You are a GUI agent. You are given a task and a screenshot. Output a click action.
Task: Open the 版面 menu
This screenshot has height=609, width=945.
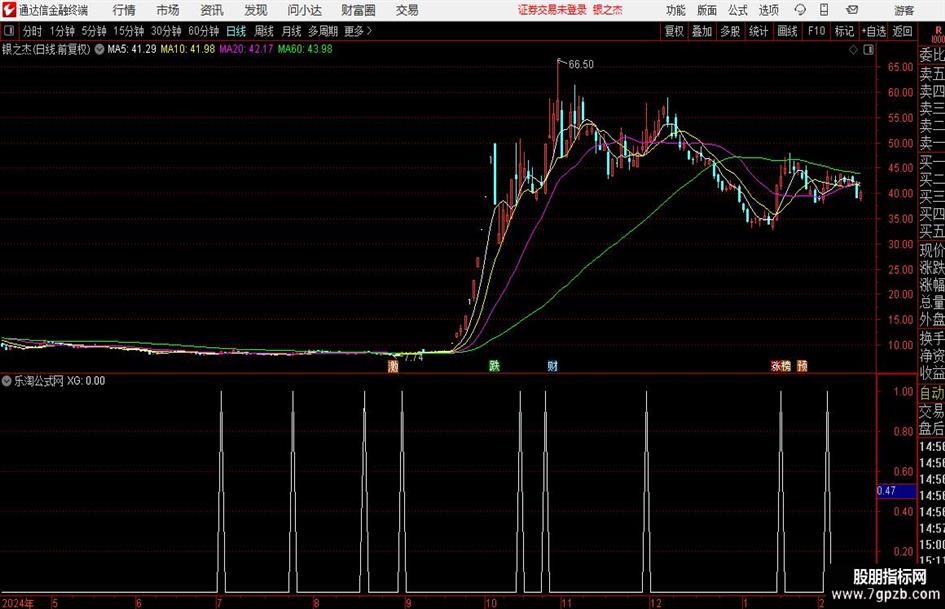pyautogui.click(x=706, y=10)
